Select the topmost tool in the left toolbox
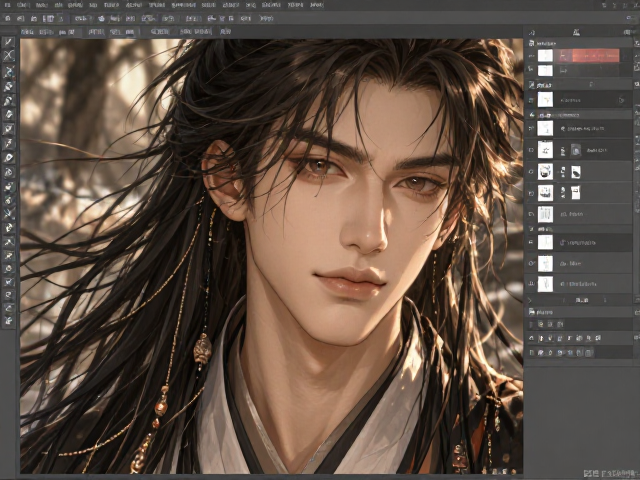Image resolution: width=640 pixels, height=480 pixels. 9,42
